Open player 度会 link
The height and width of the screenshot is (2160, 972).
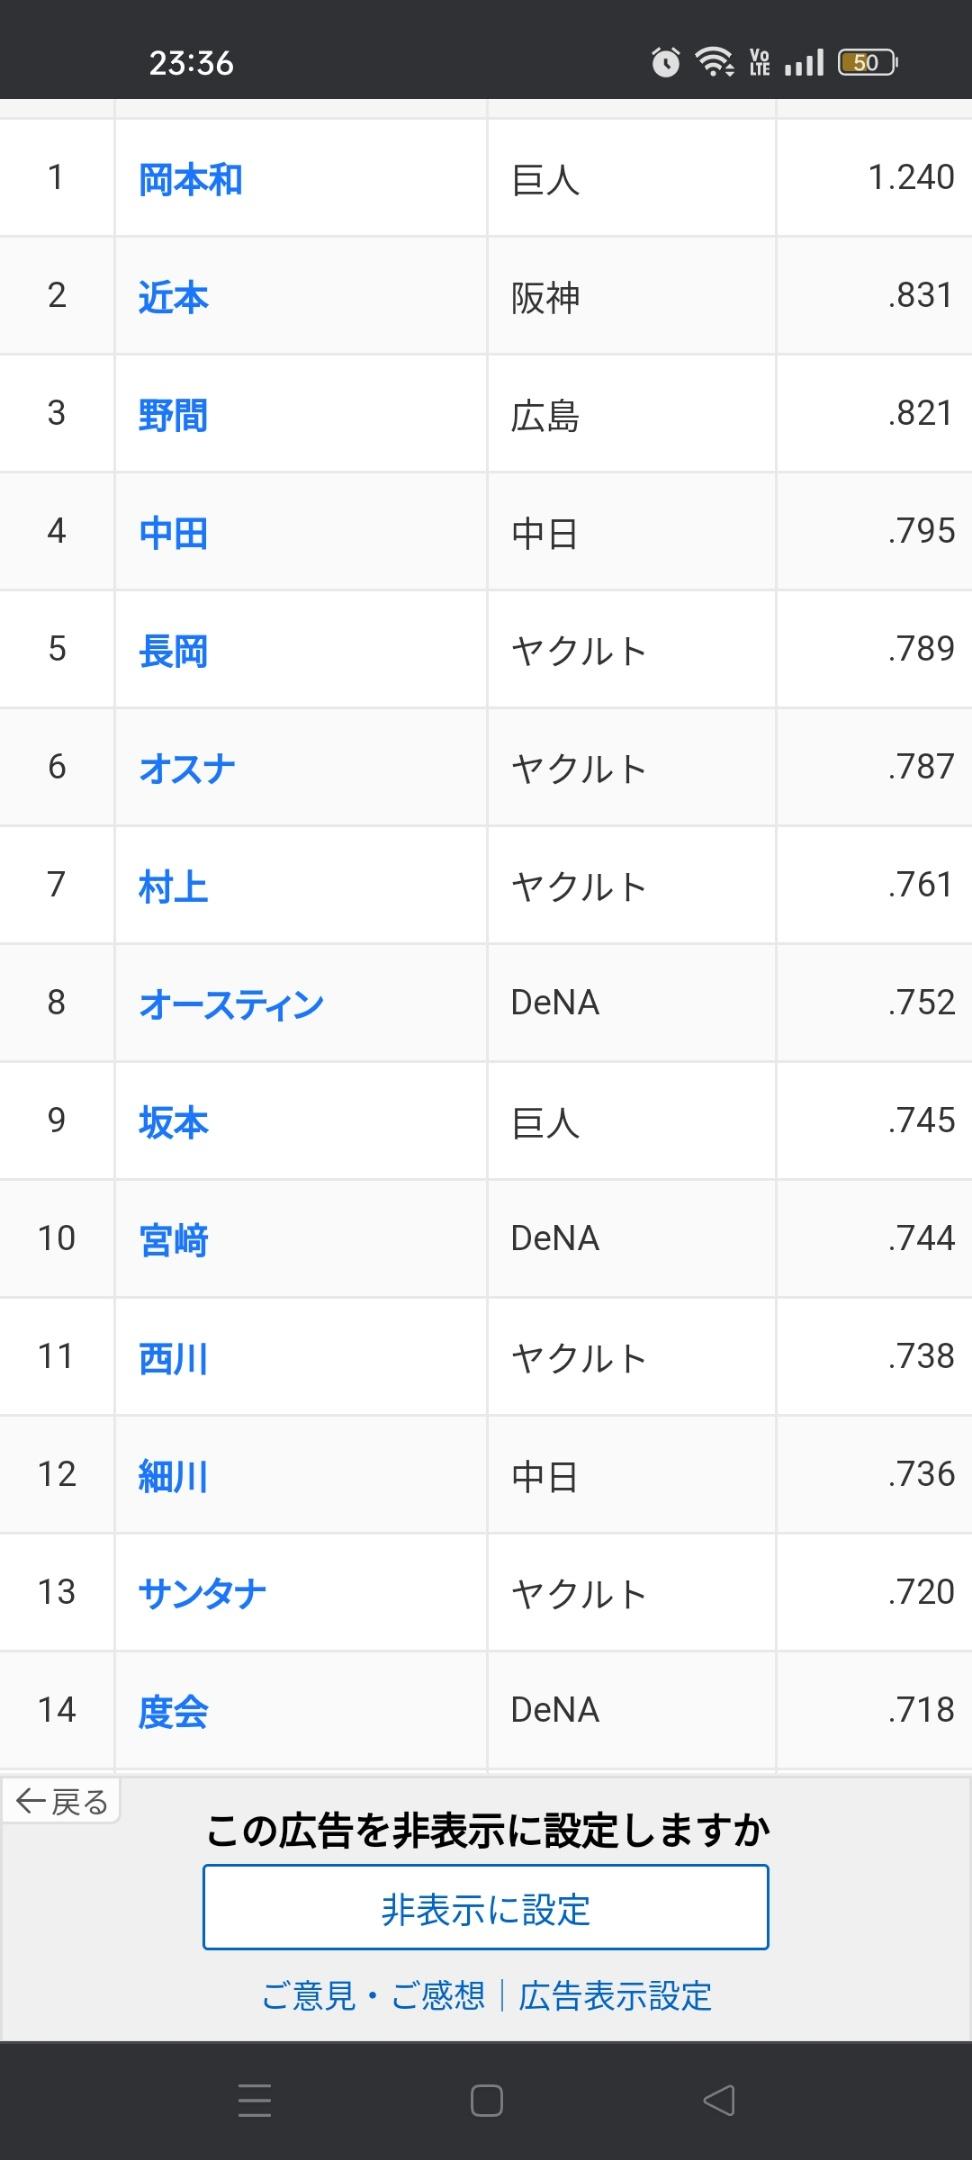point(174,1711)
